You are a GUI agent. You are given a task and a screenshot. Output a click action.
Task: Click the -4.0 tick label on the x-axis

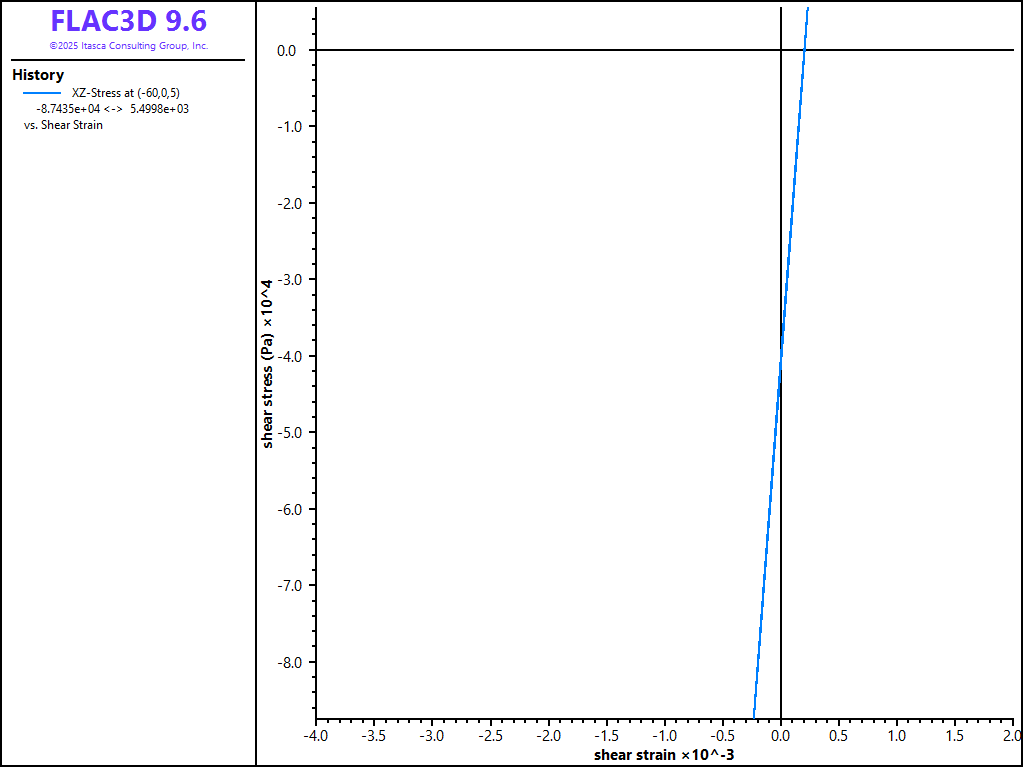tap(316, 735)
